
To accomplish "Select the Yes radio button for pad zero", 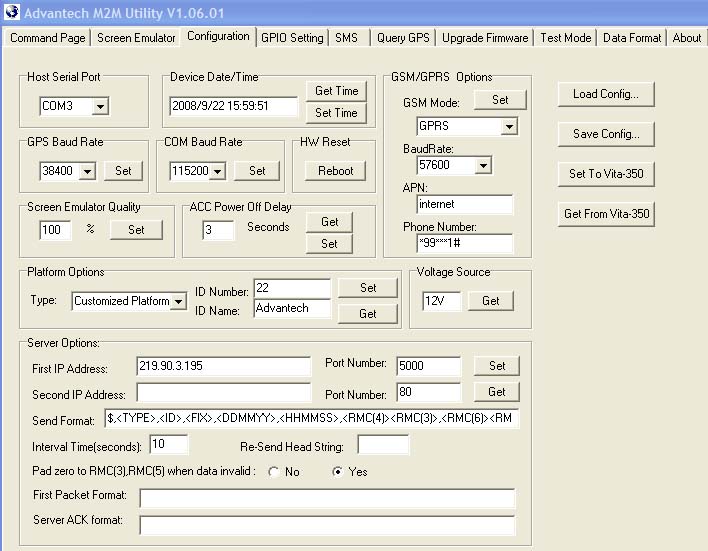I will [337, 472].
